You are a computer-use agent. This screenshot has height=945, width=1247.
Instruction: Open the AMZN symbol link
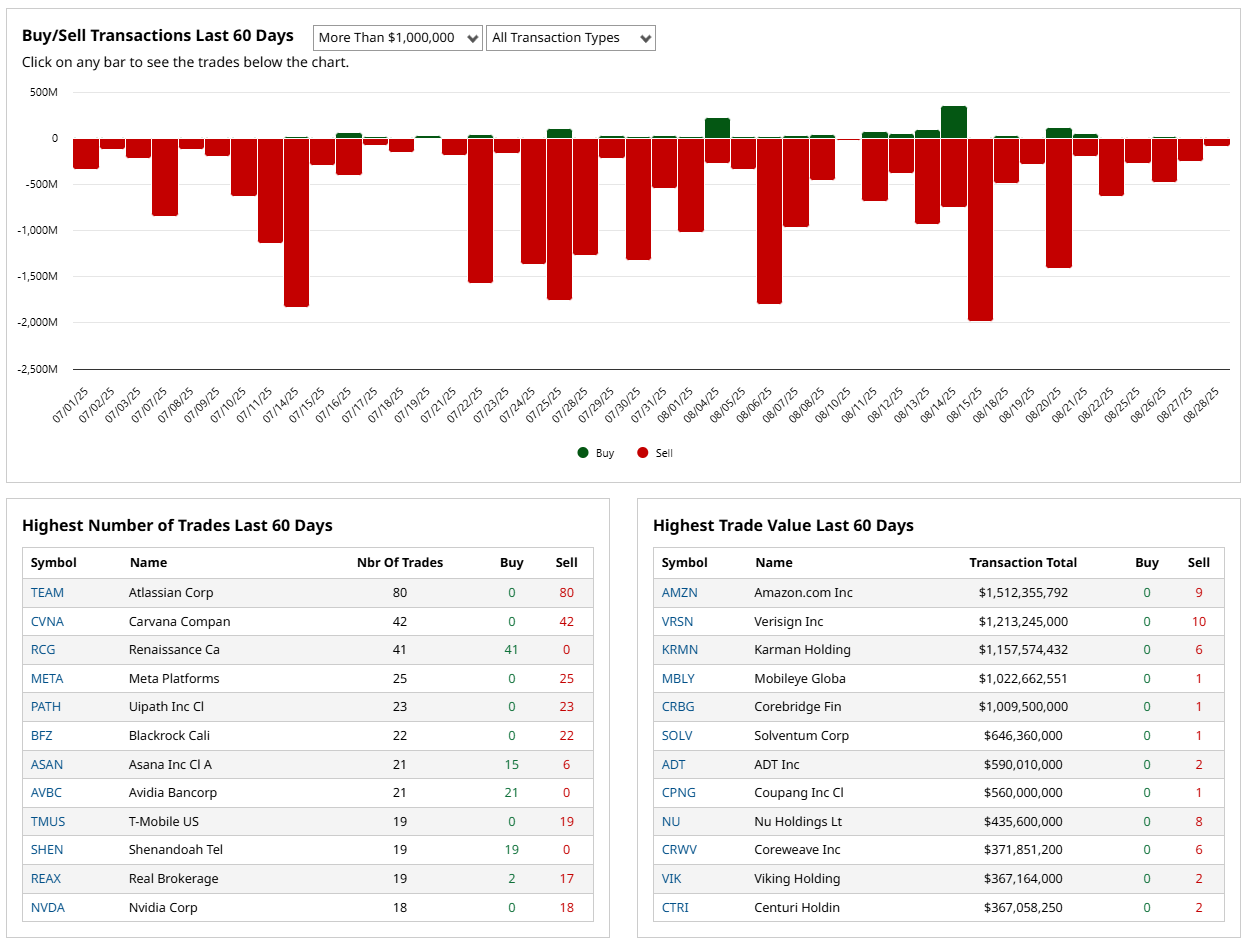[x=680, y=593]
